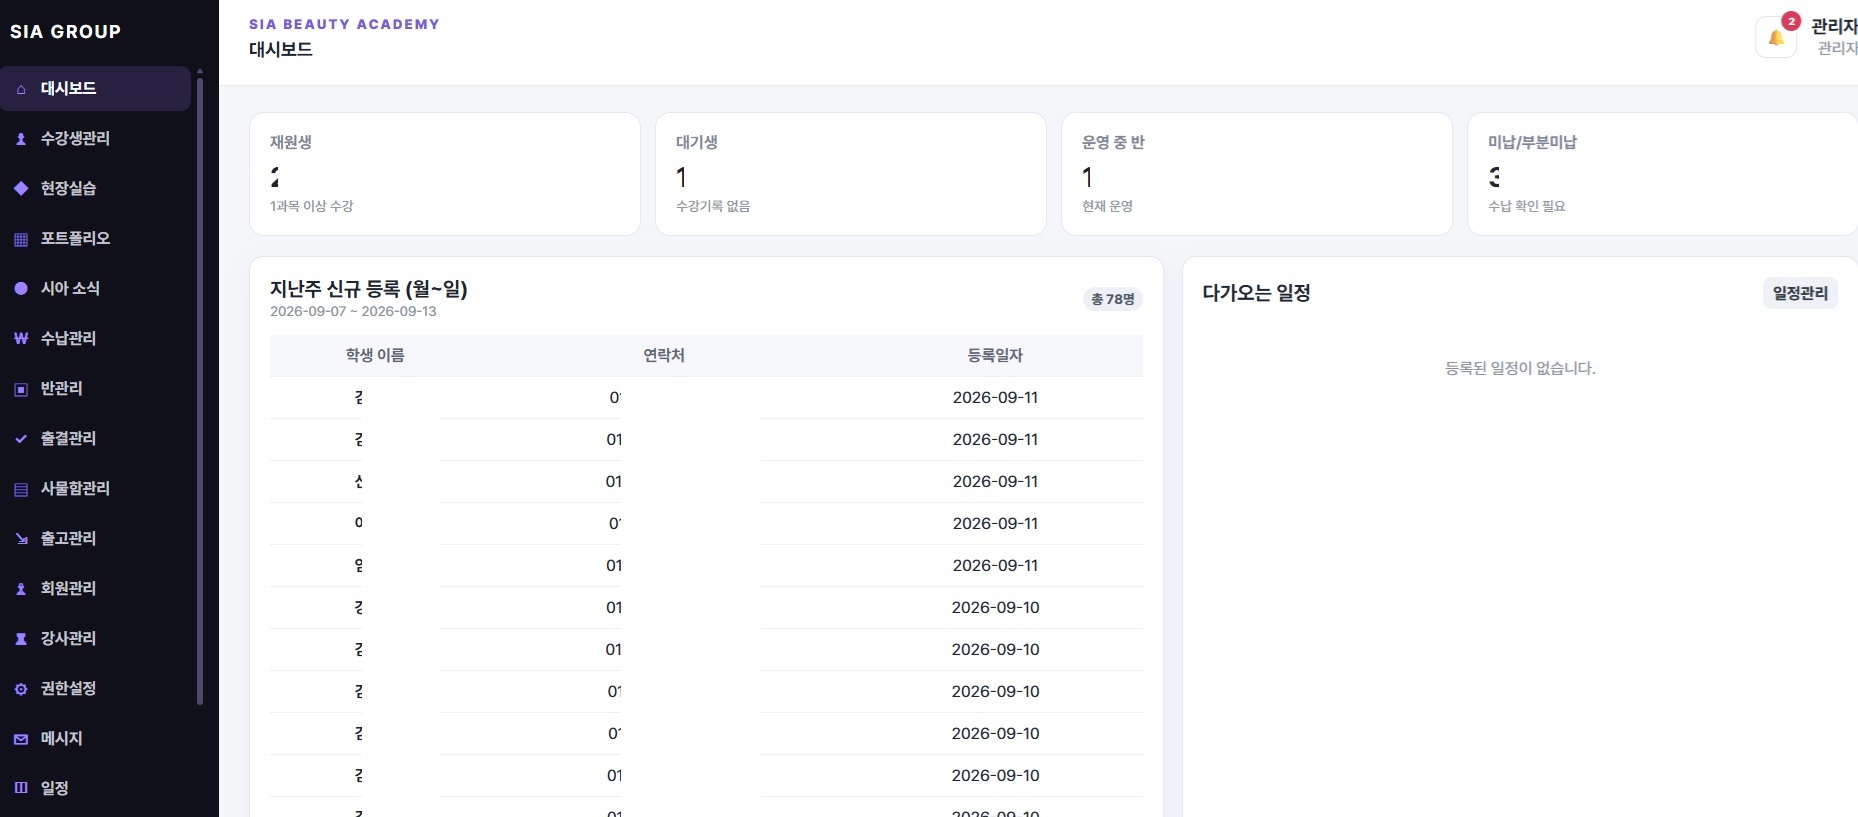Open 시아 소식 page

coord(95,288)
